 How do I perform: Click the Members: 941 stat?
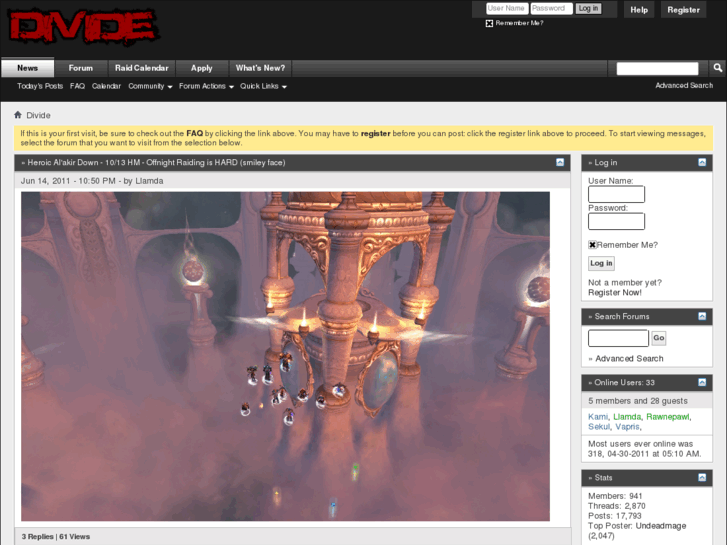[615, 496]
